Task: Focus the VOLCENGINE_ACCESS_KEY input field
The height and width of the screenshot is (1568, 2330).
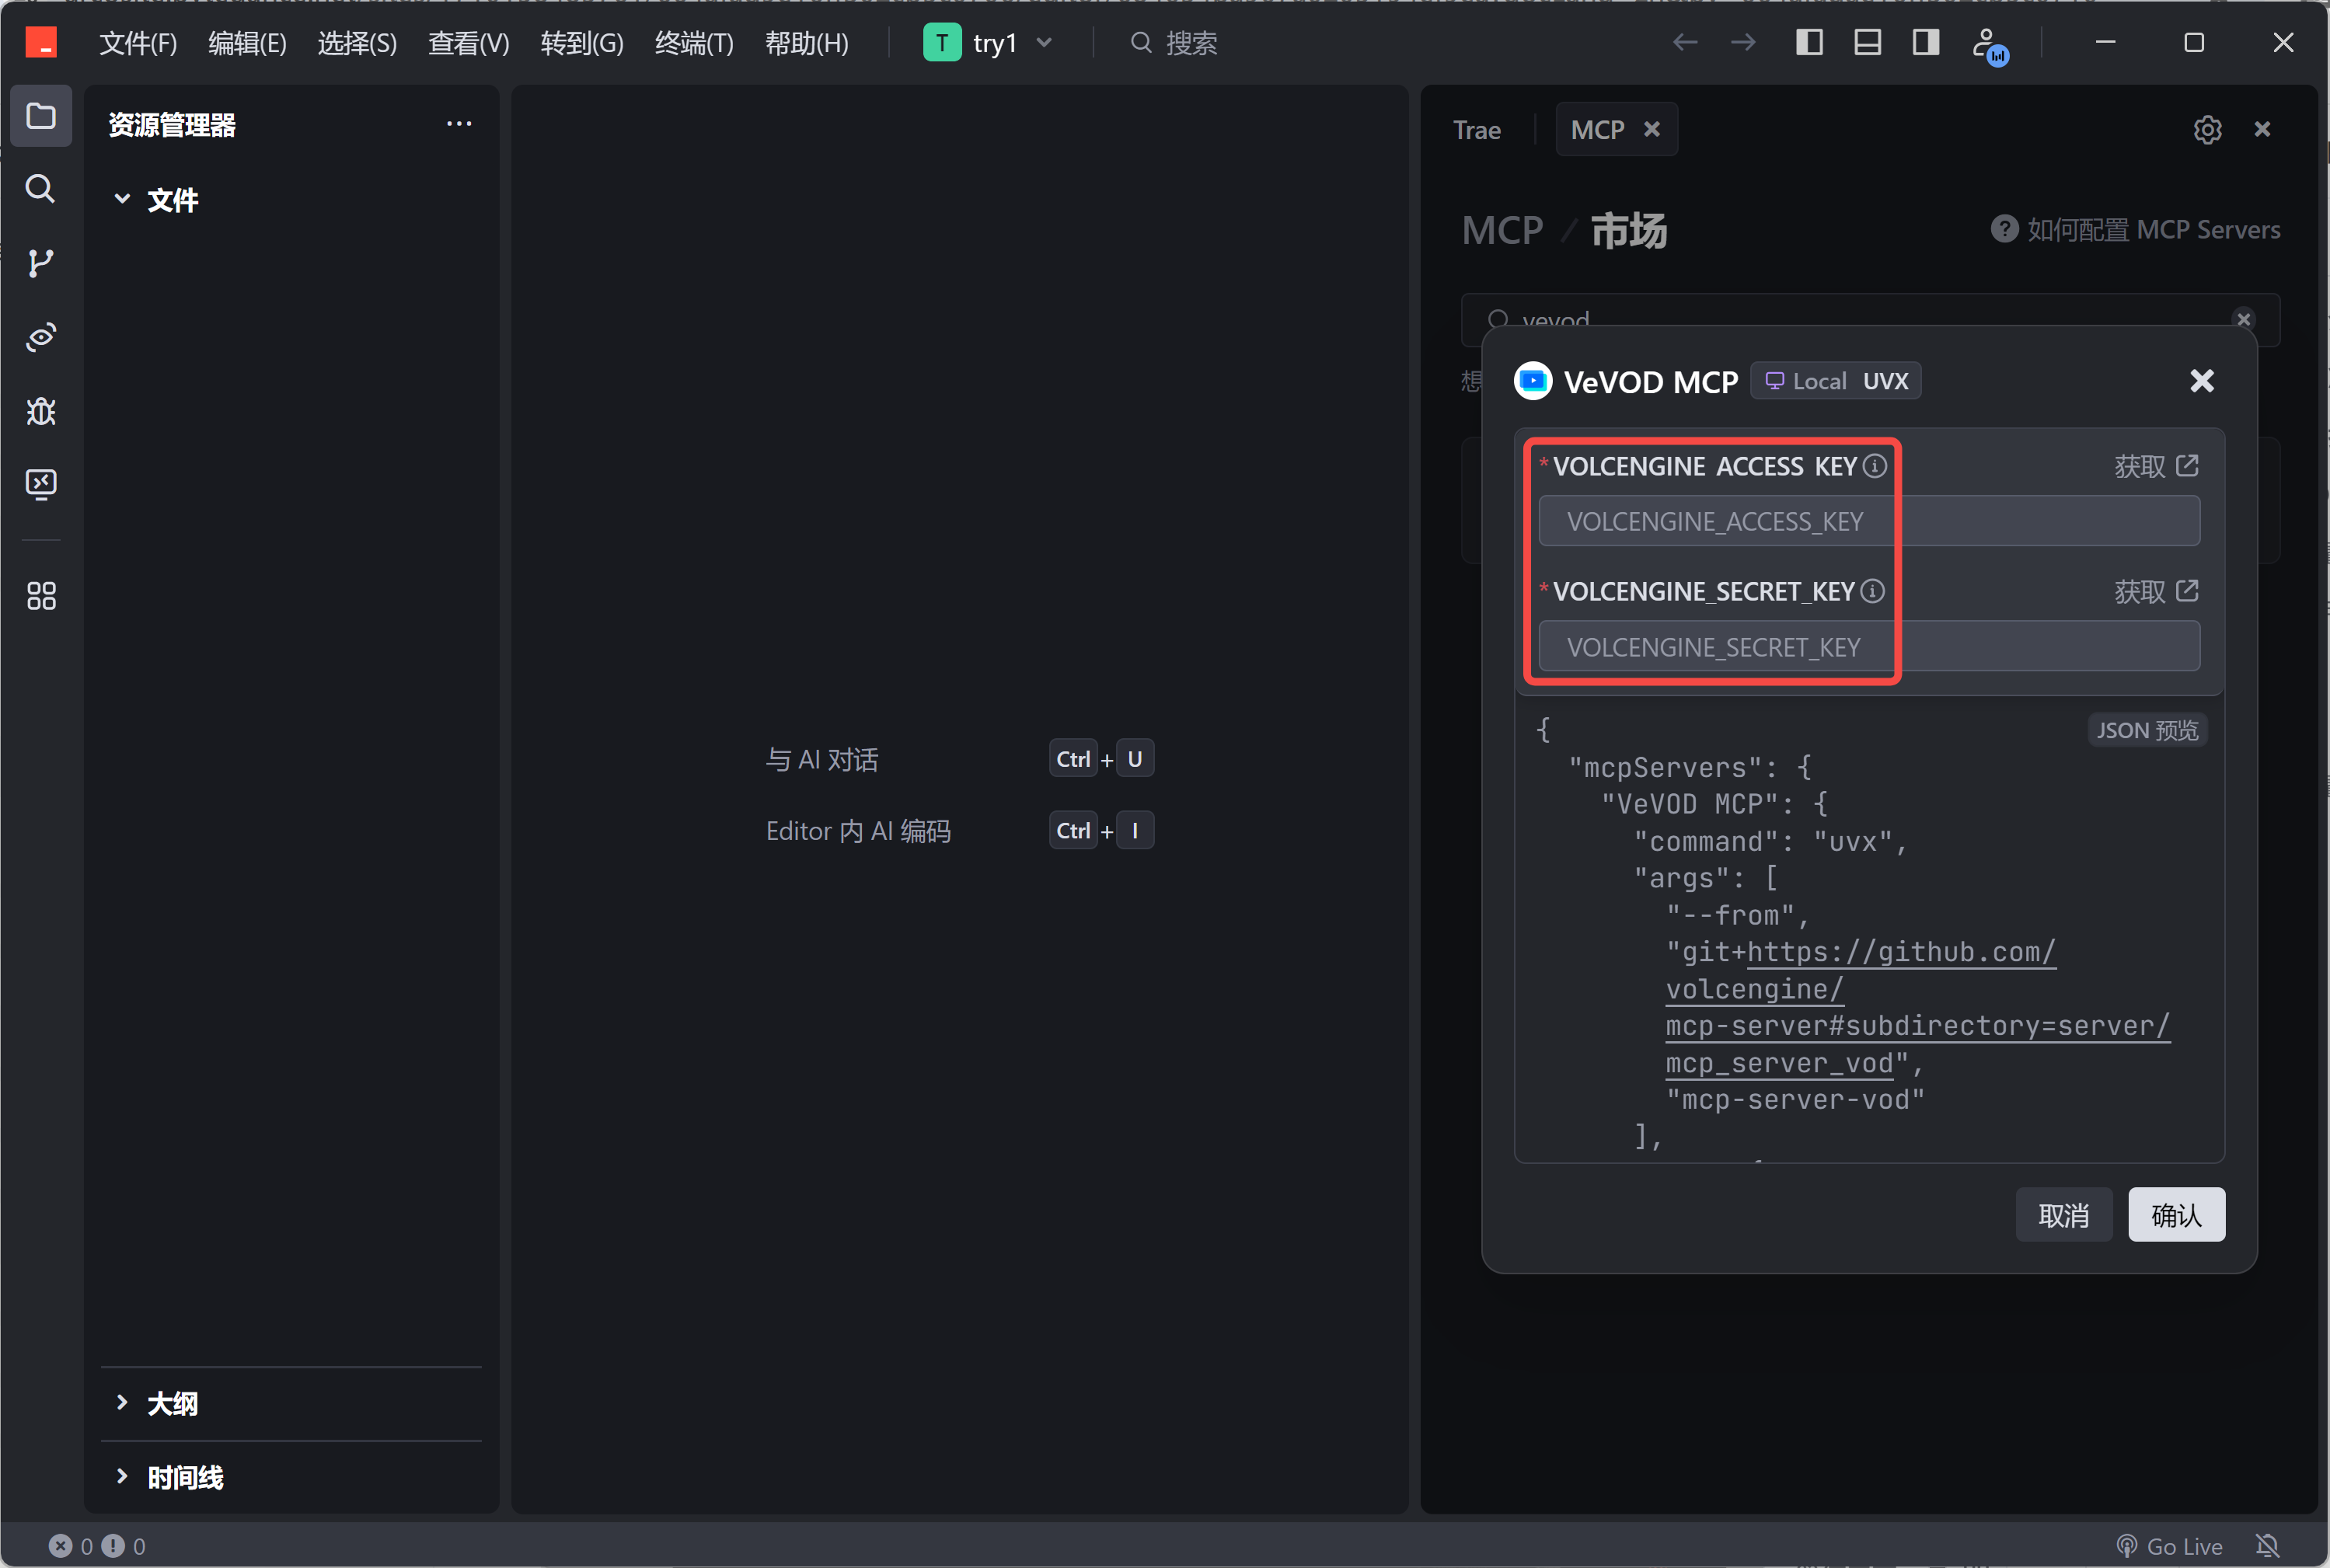Action: 1869,521
